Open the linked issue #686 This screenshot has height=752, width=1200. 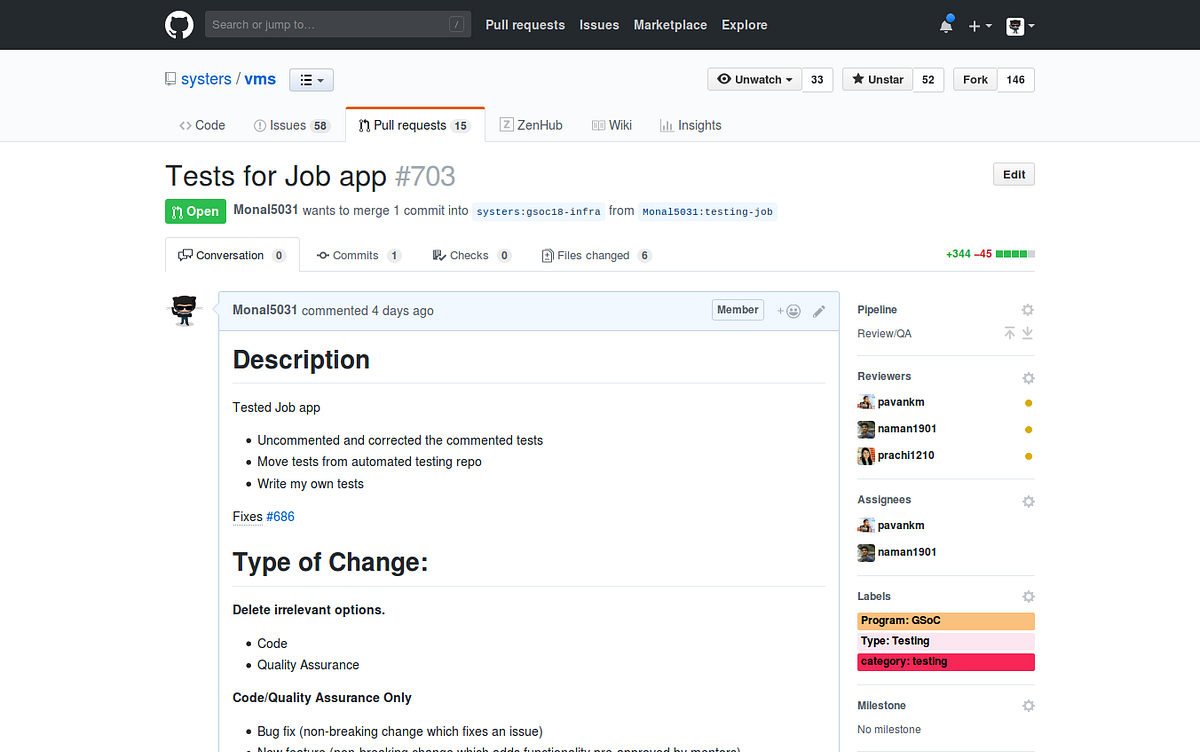tap(280, 517)
